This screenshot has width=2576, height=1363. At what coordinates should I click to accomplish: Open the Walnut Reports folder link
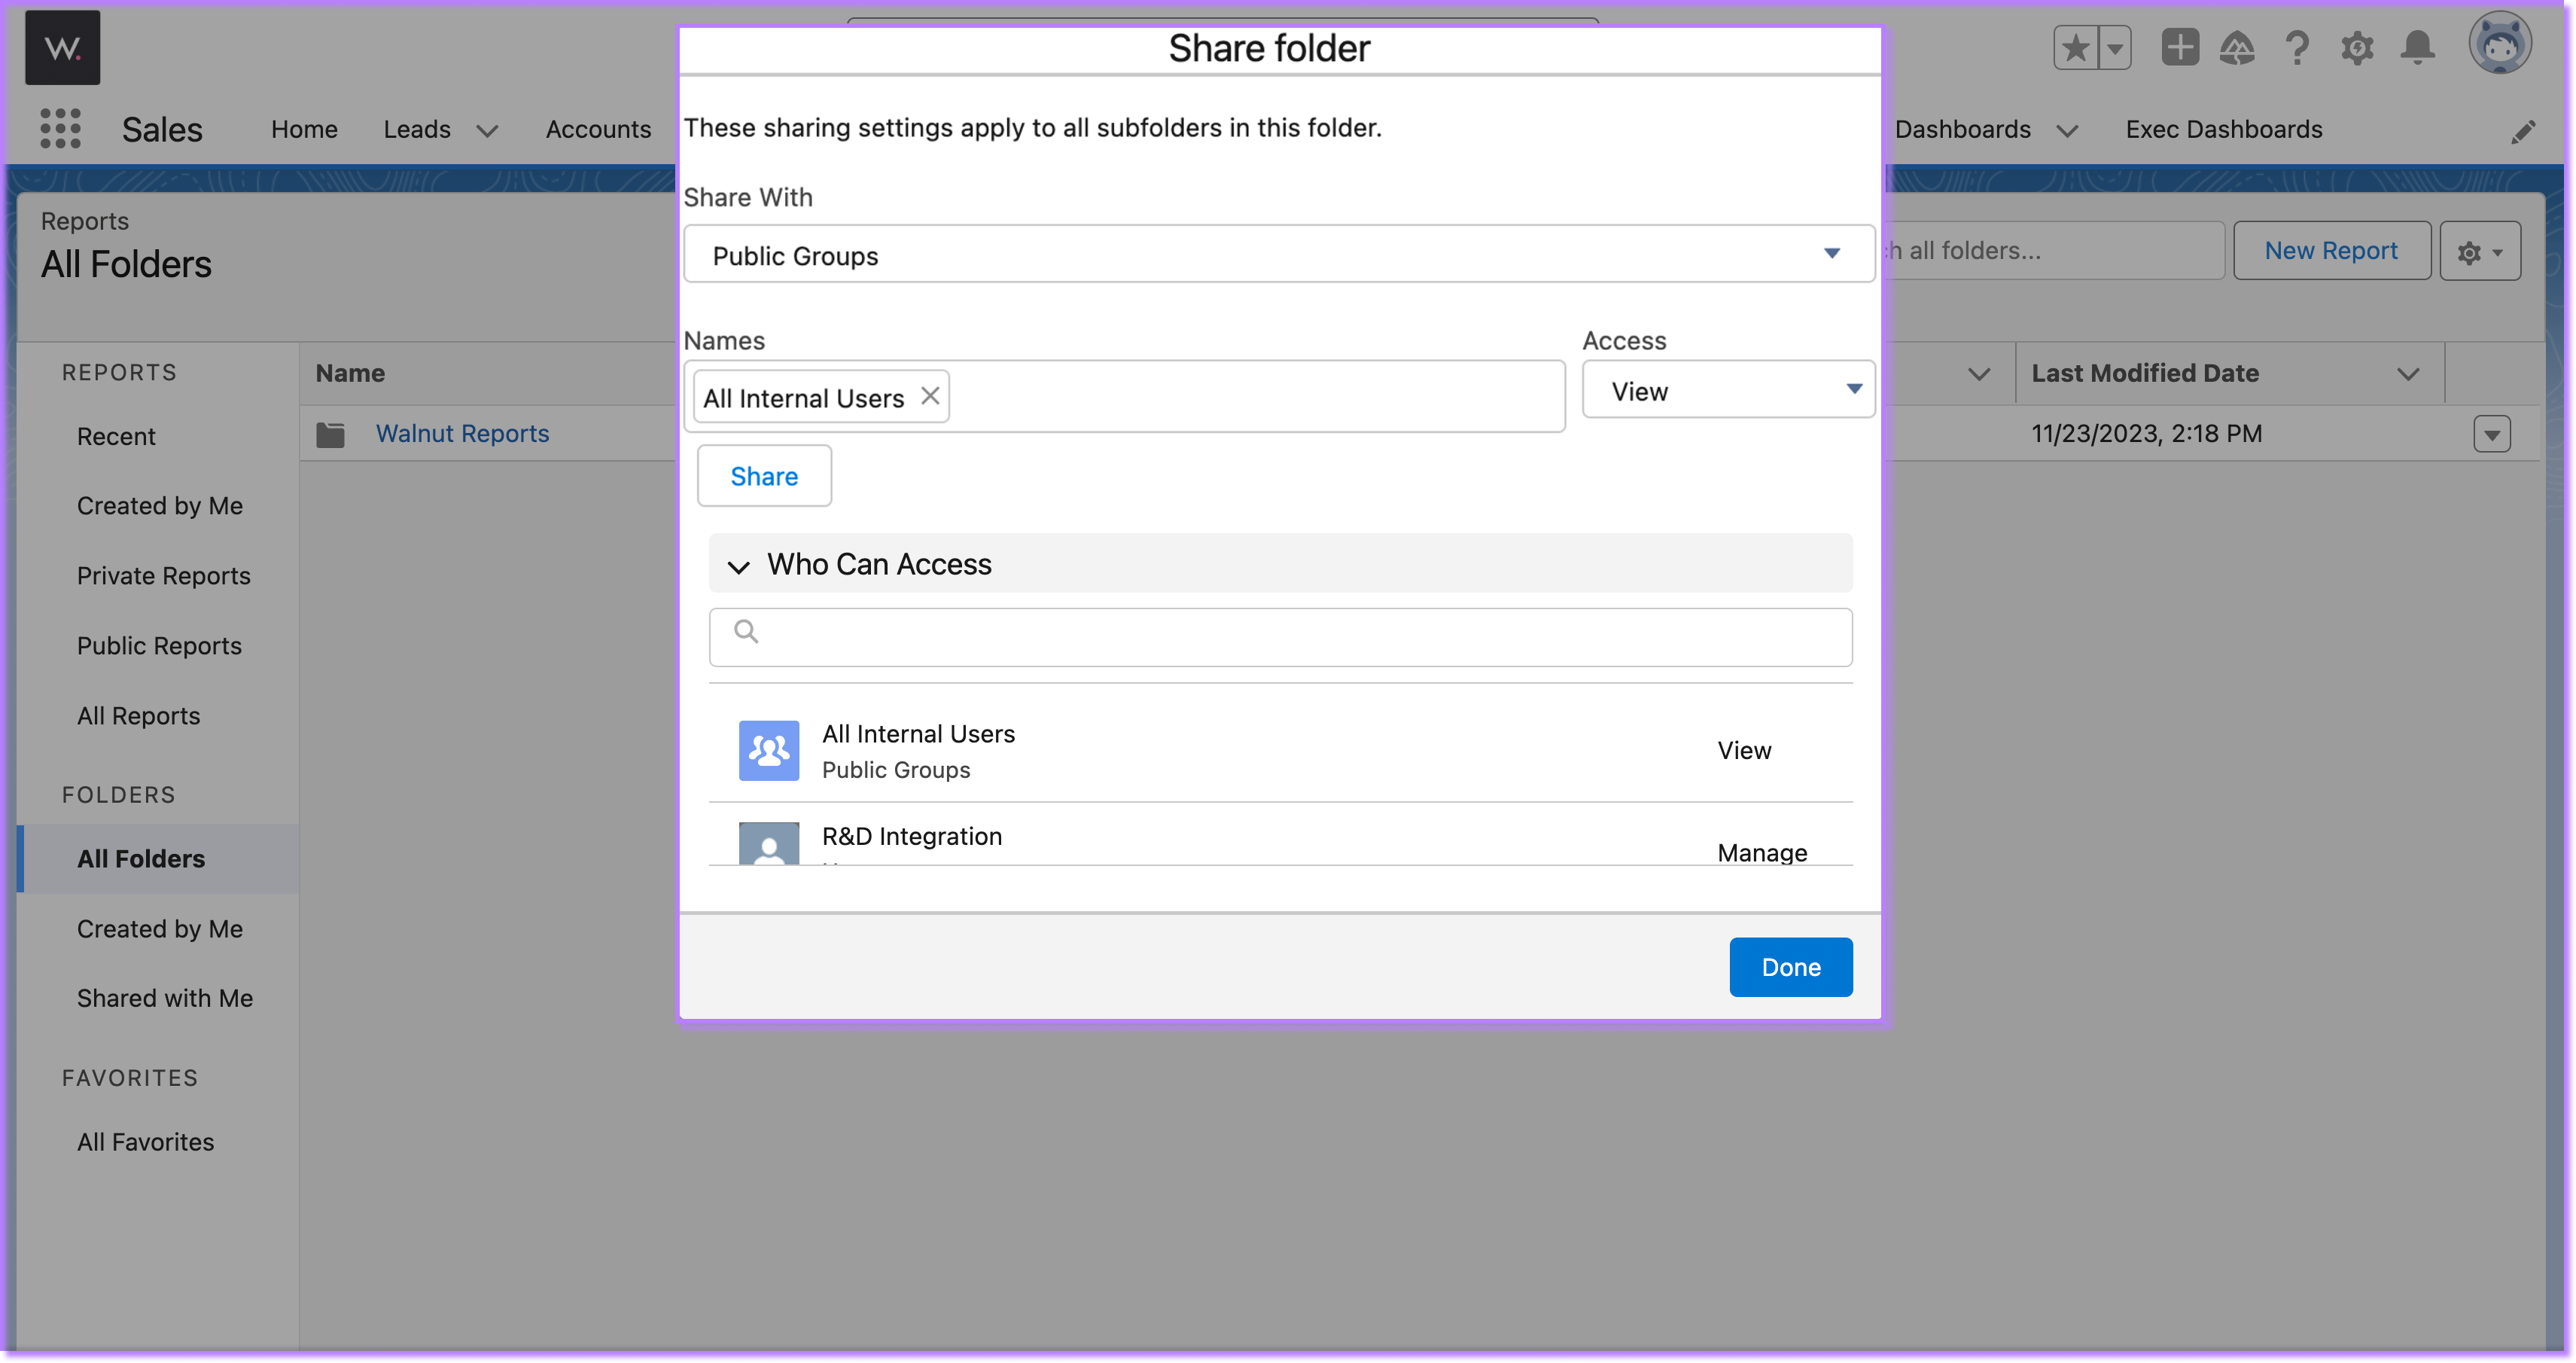(462, 433)
